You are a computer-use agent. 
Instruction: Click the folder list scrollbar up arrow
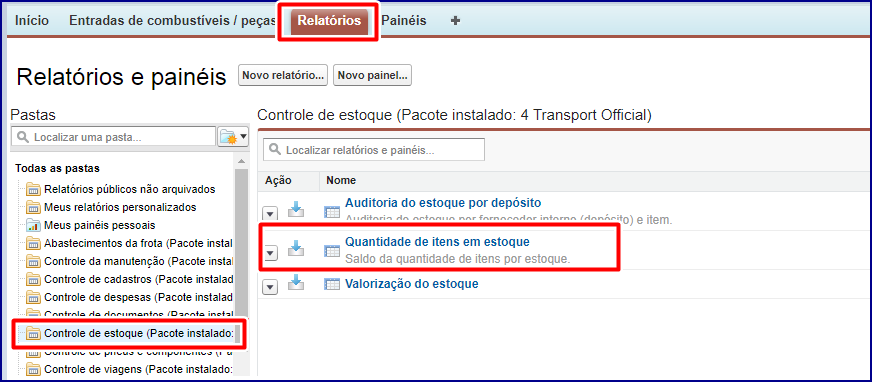point(241,161)
